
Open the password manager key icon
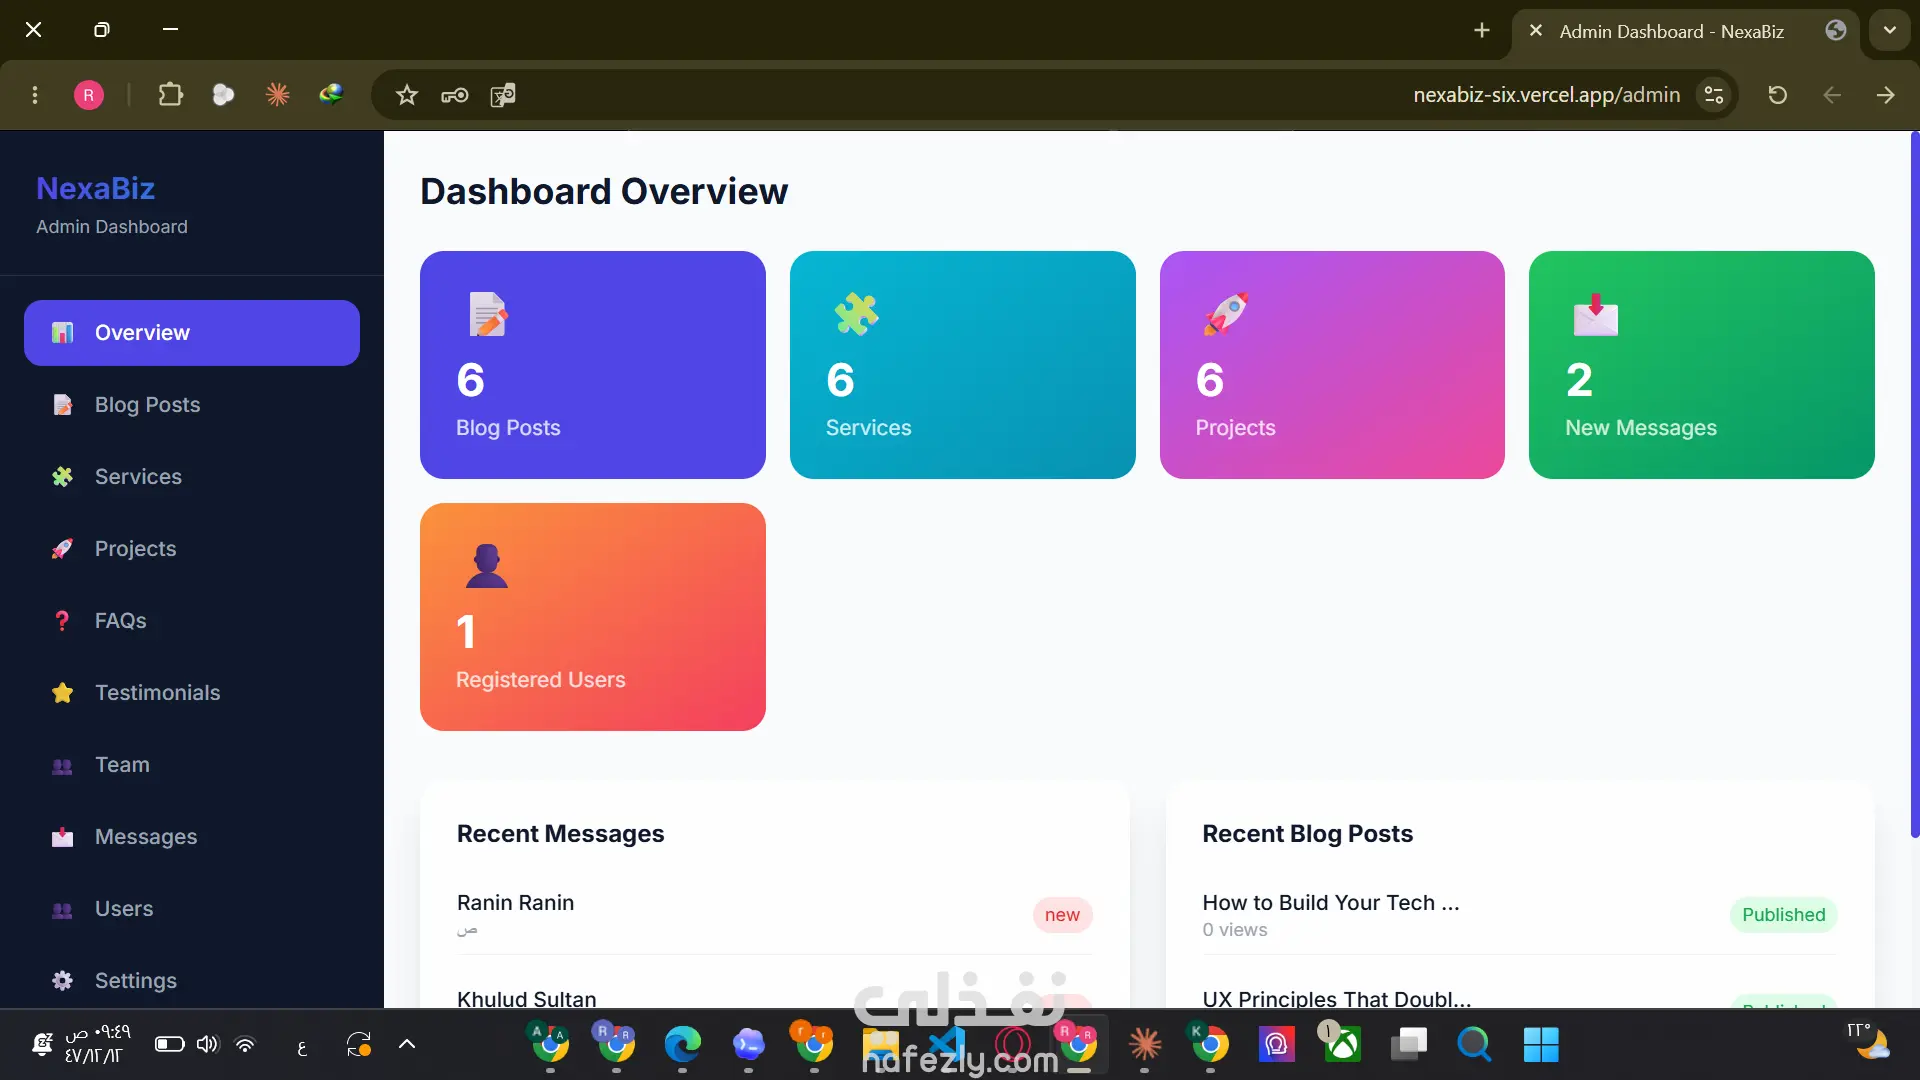(x=455, y=95)
